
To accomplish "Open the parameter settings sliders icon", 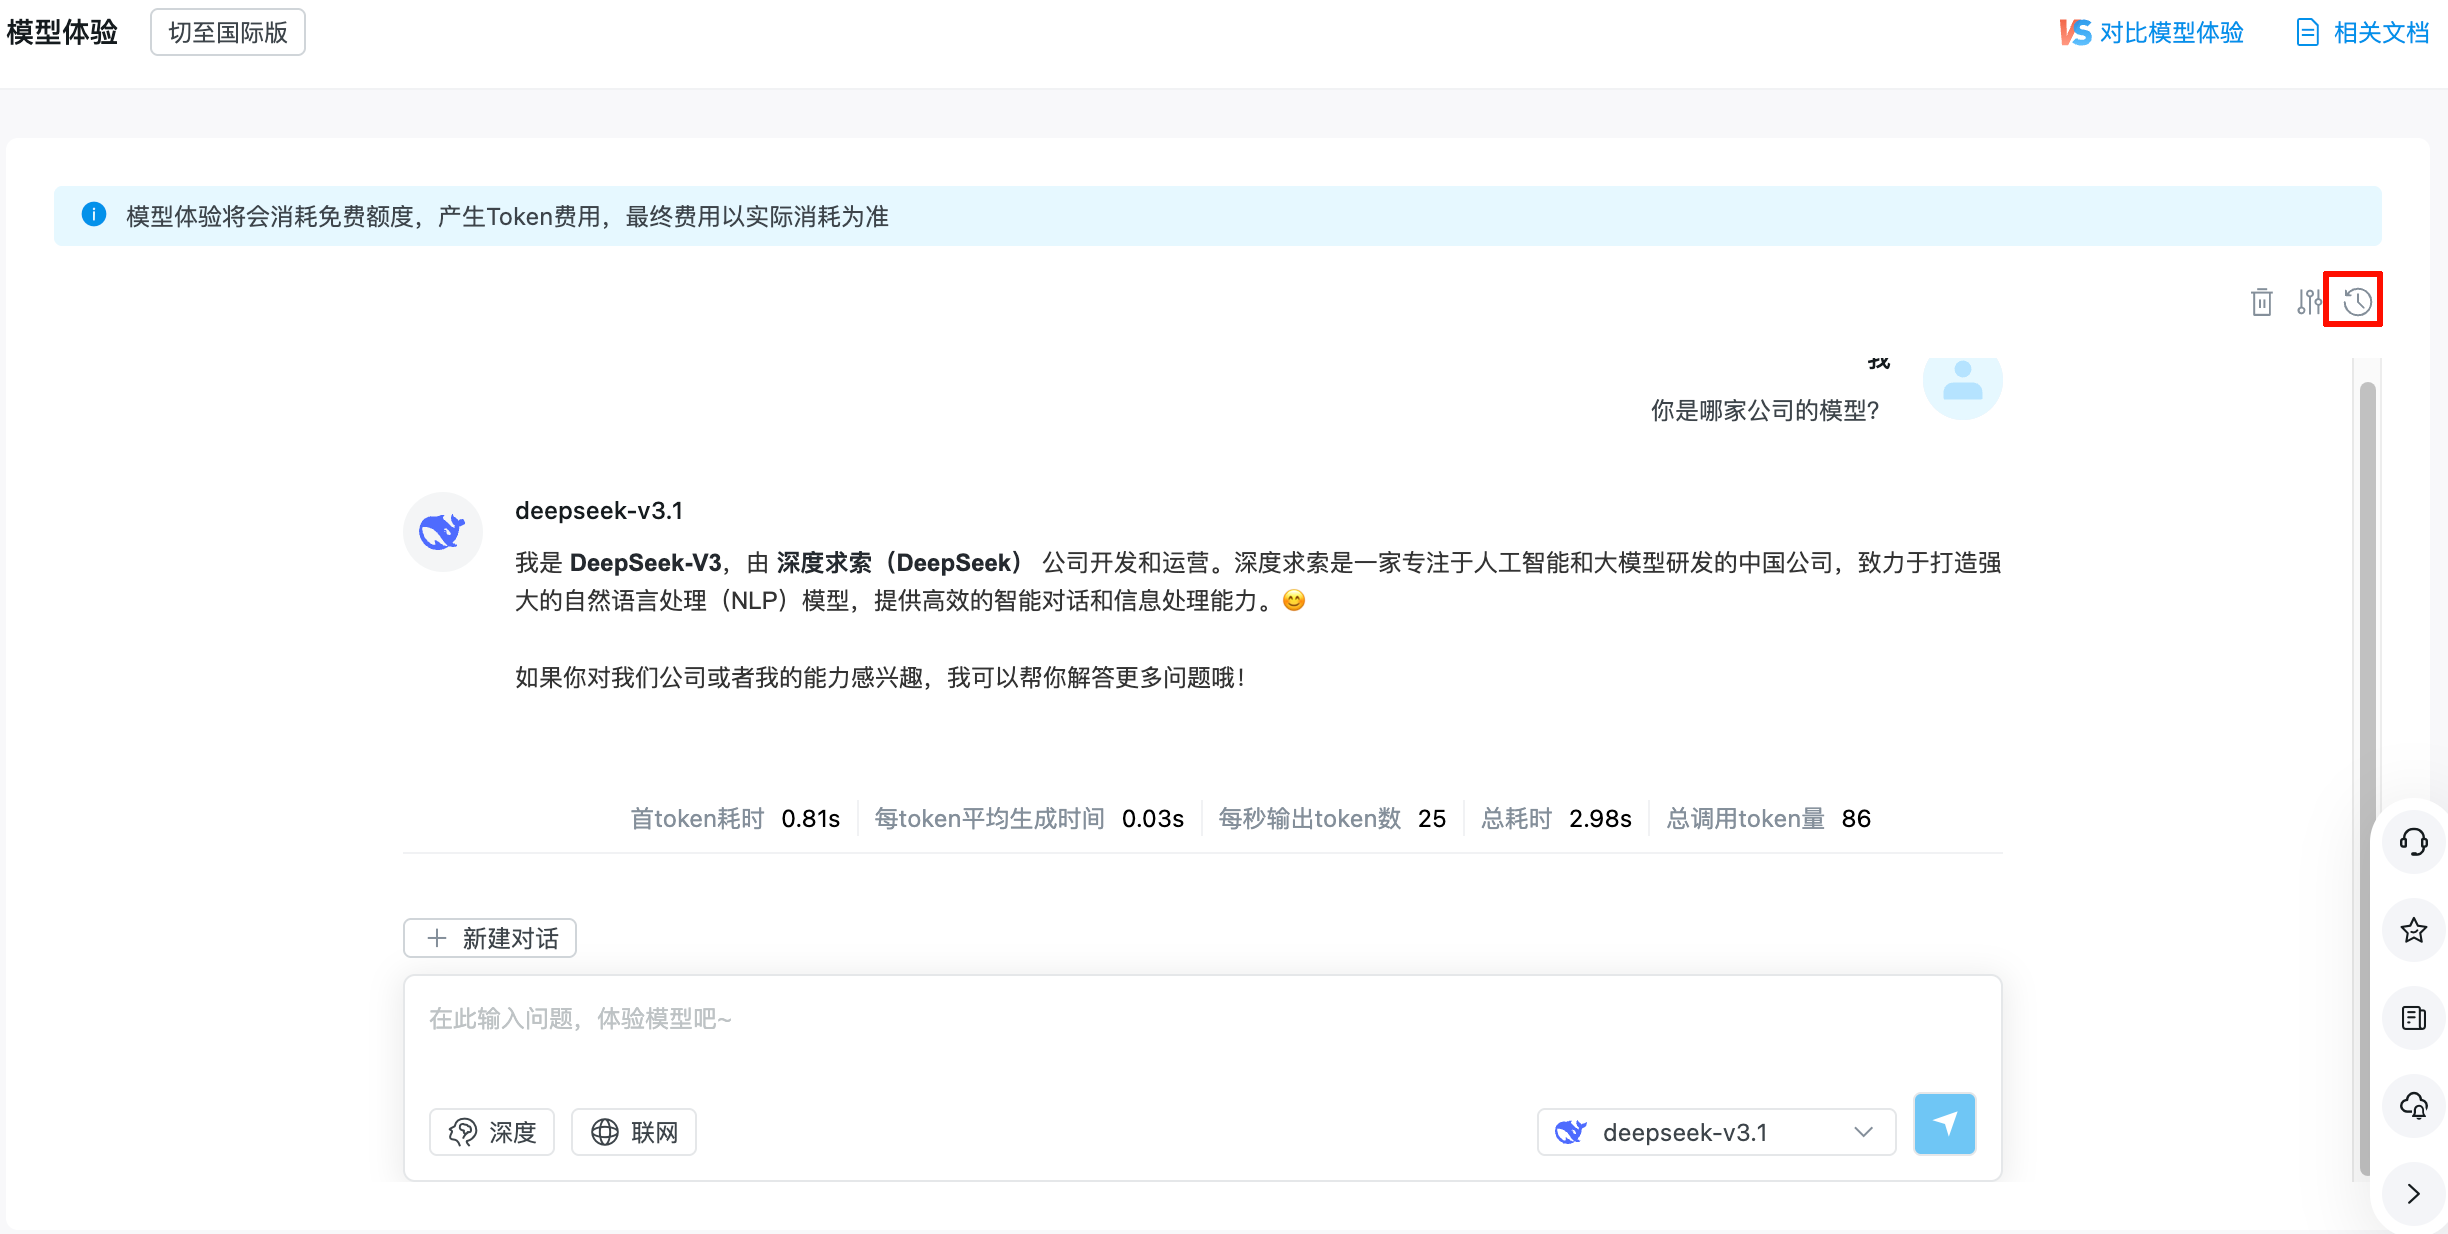I will point(2309,301).
